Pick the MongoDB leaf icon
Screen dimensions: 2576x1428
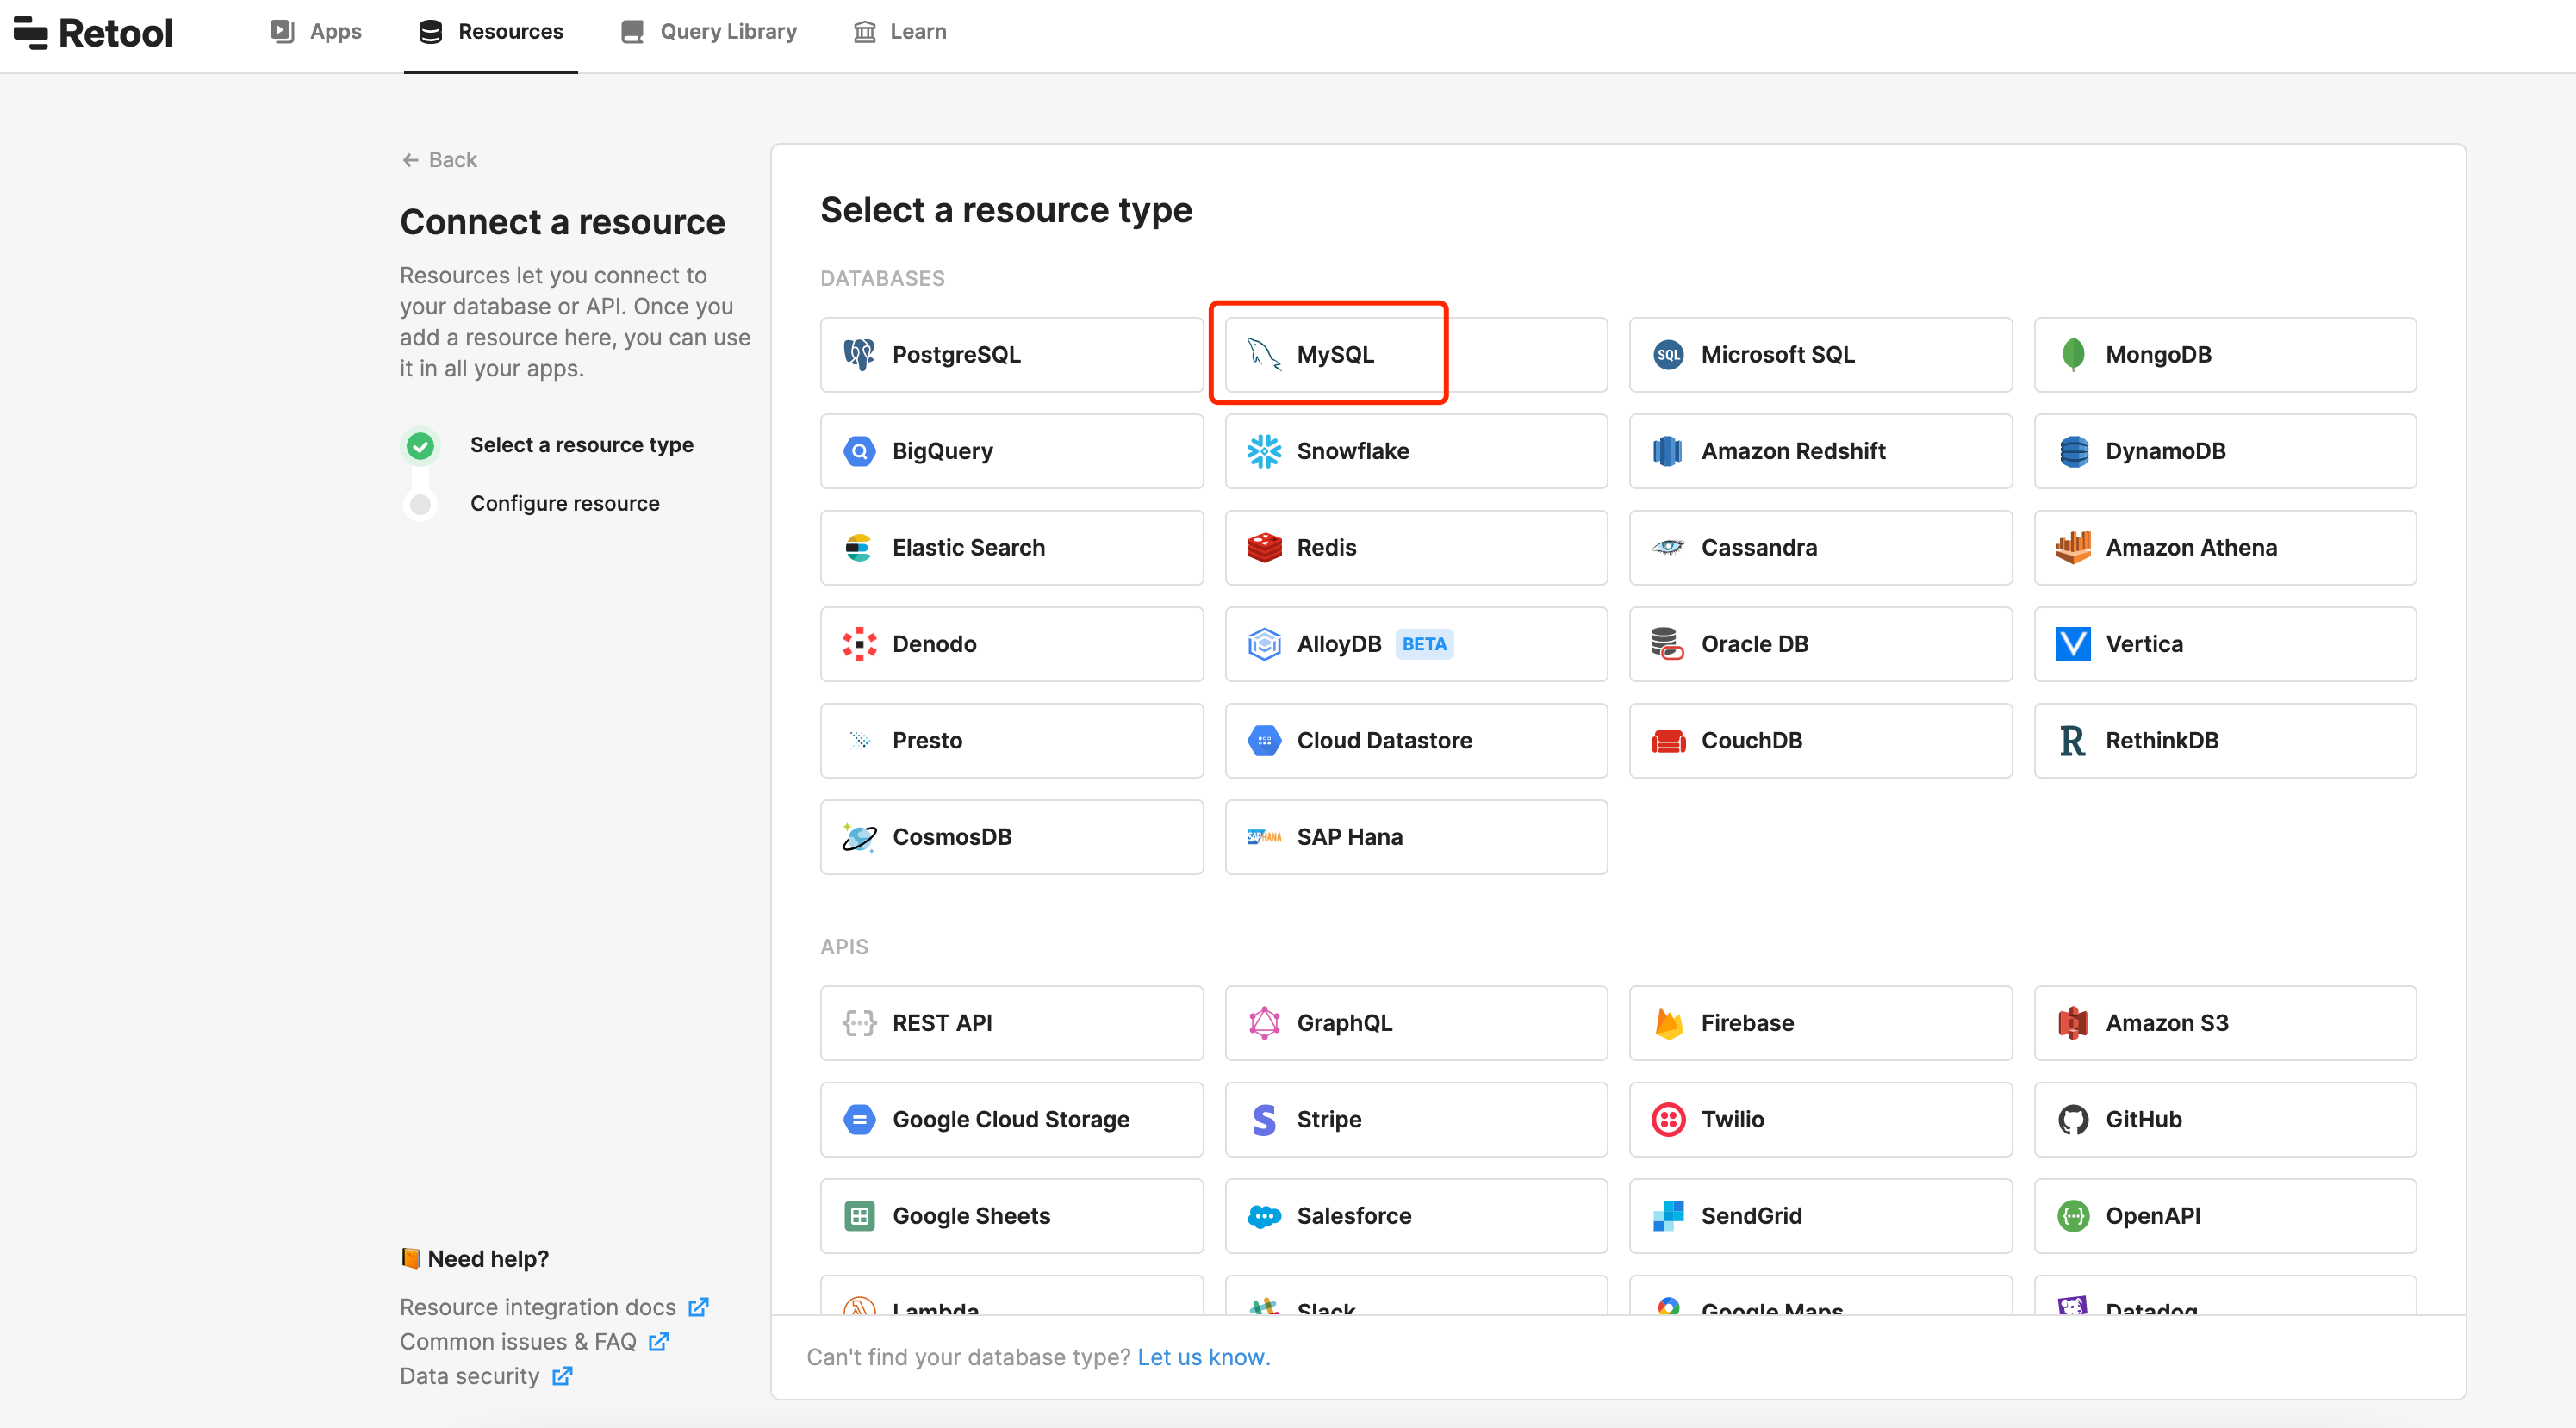2073,355
